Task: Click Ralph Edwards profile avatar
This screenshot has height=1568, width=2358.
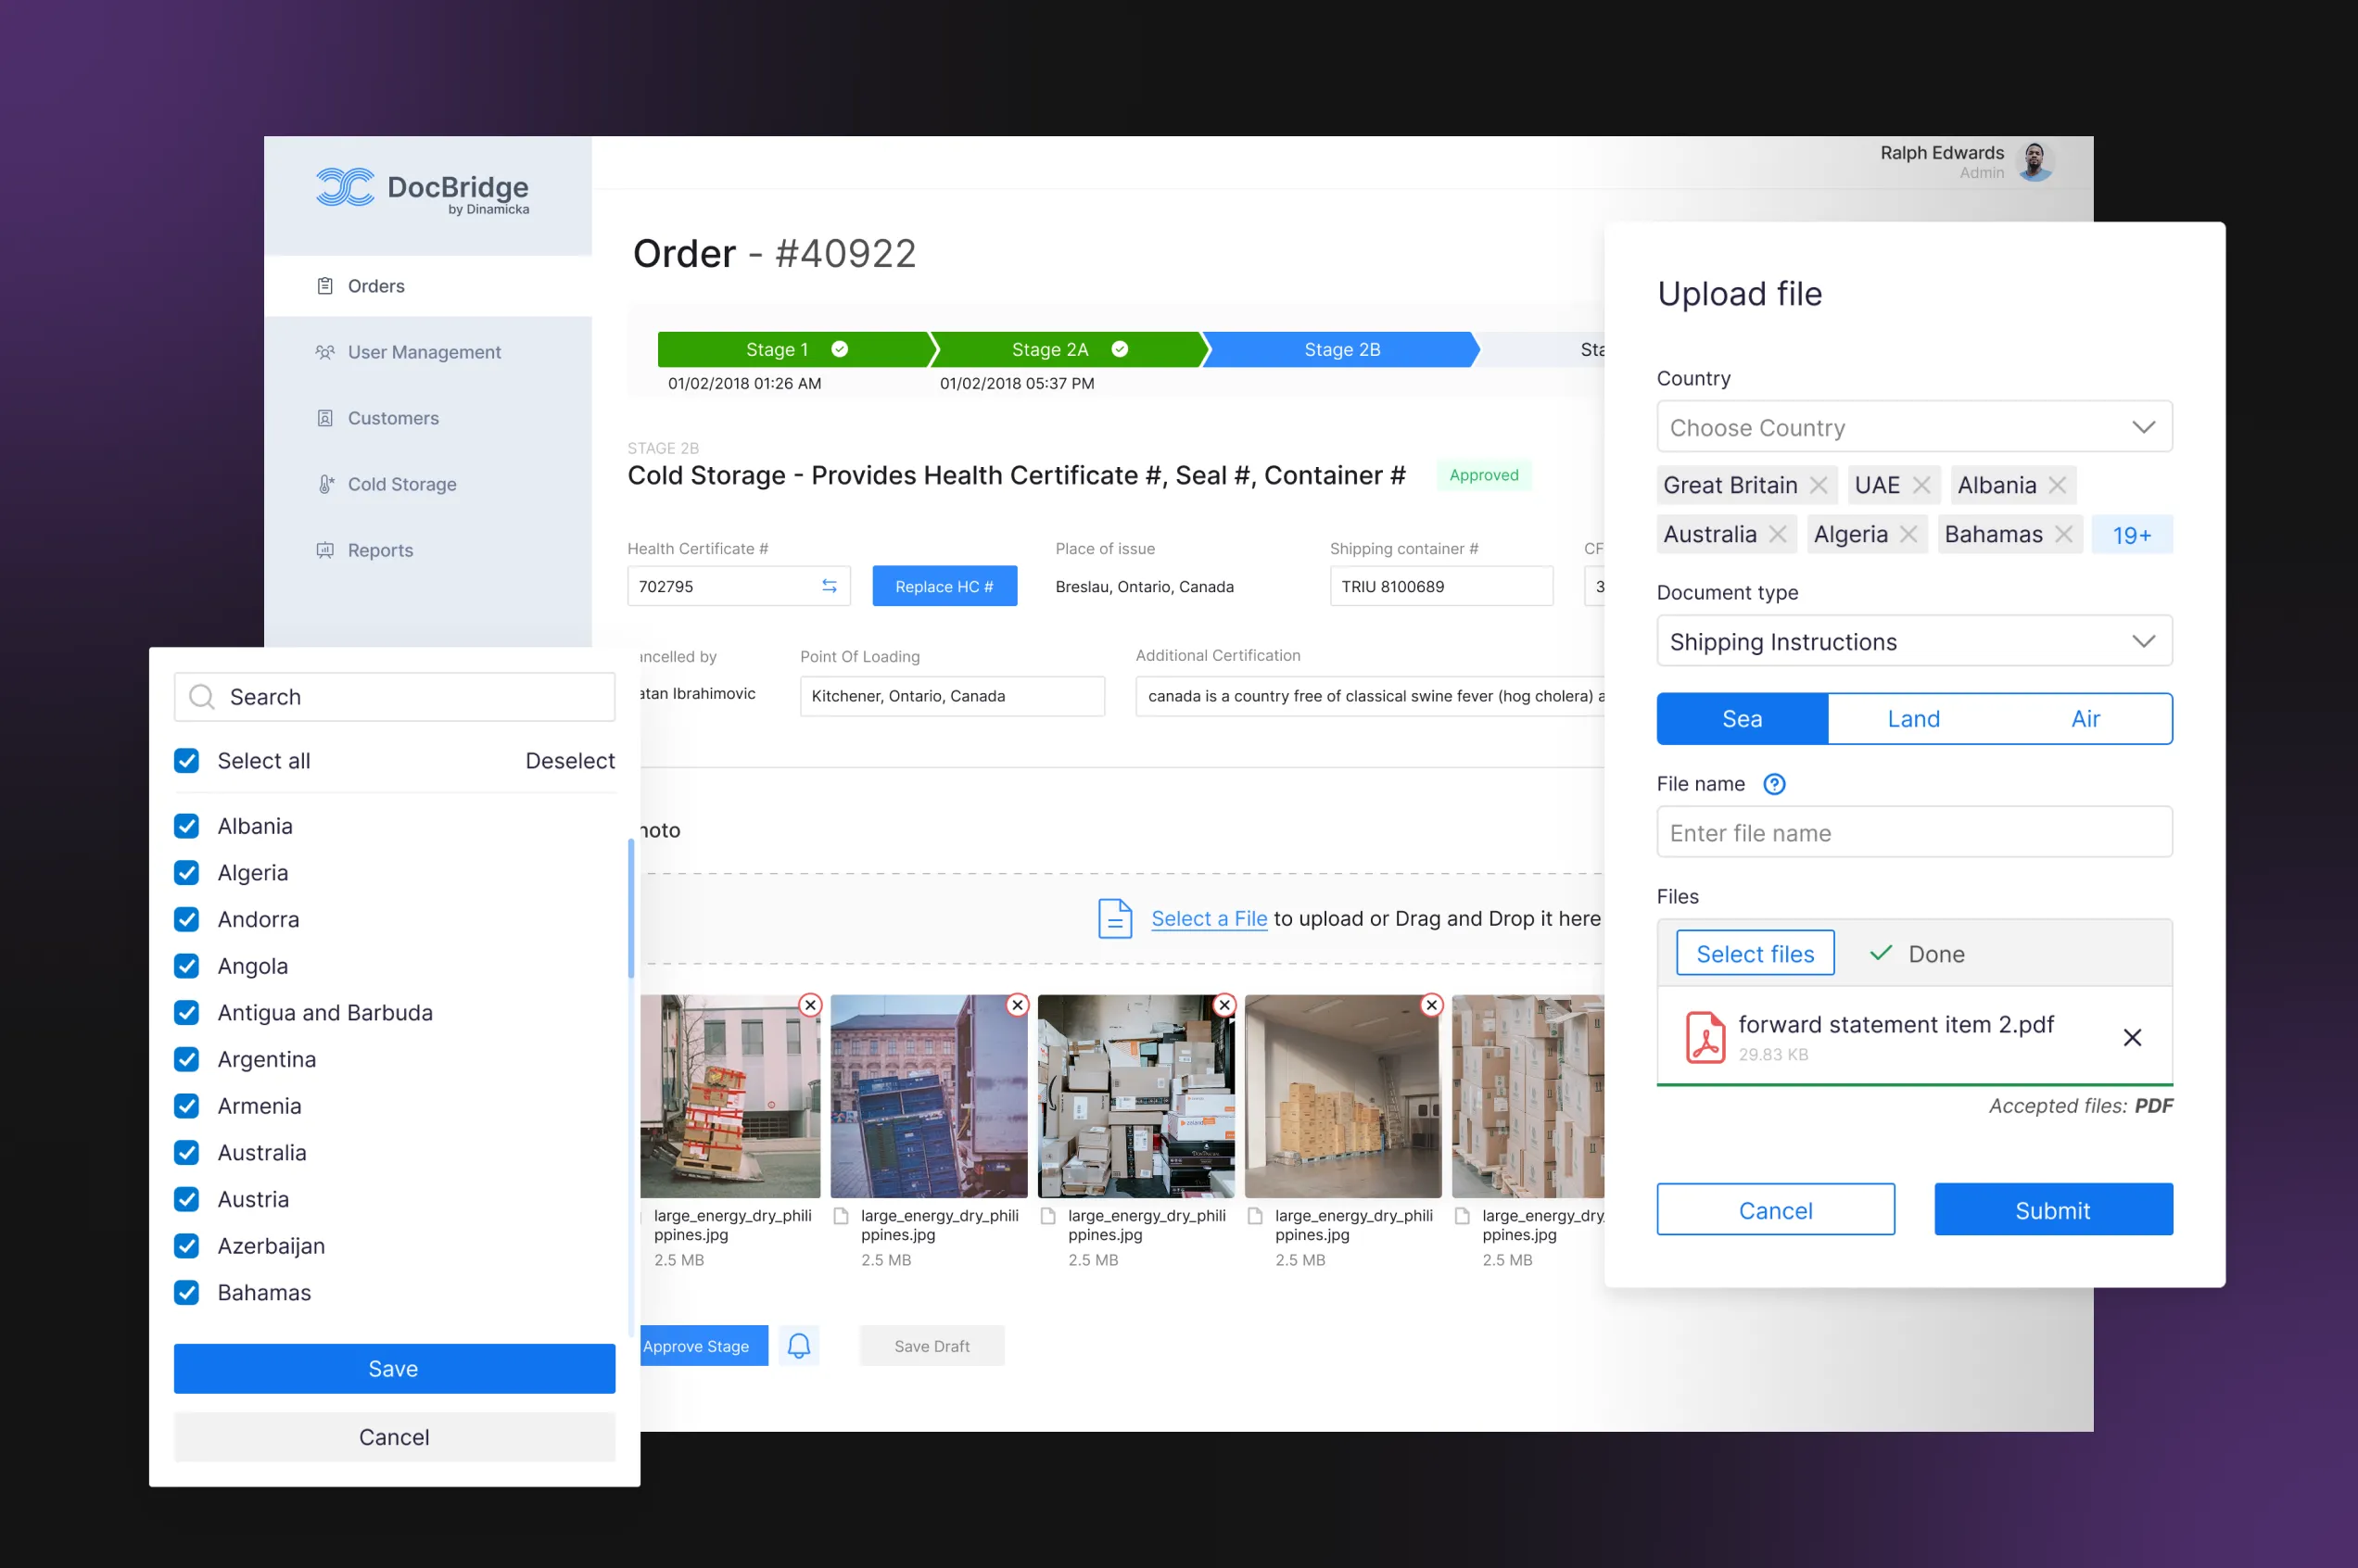Action: tap(2034, 160)
